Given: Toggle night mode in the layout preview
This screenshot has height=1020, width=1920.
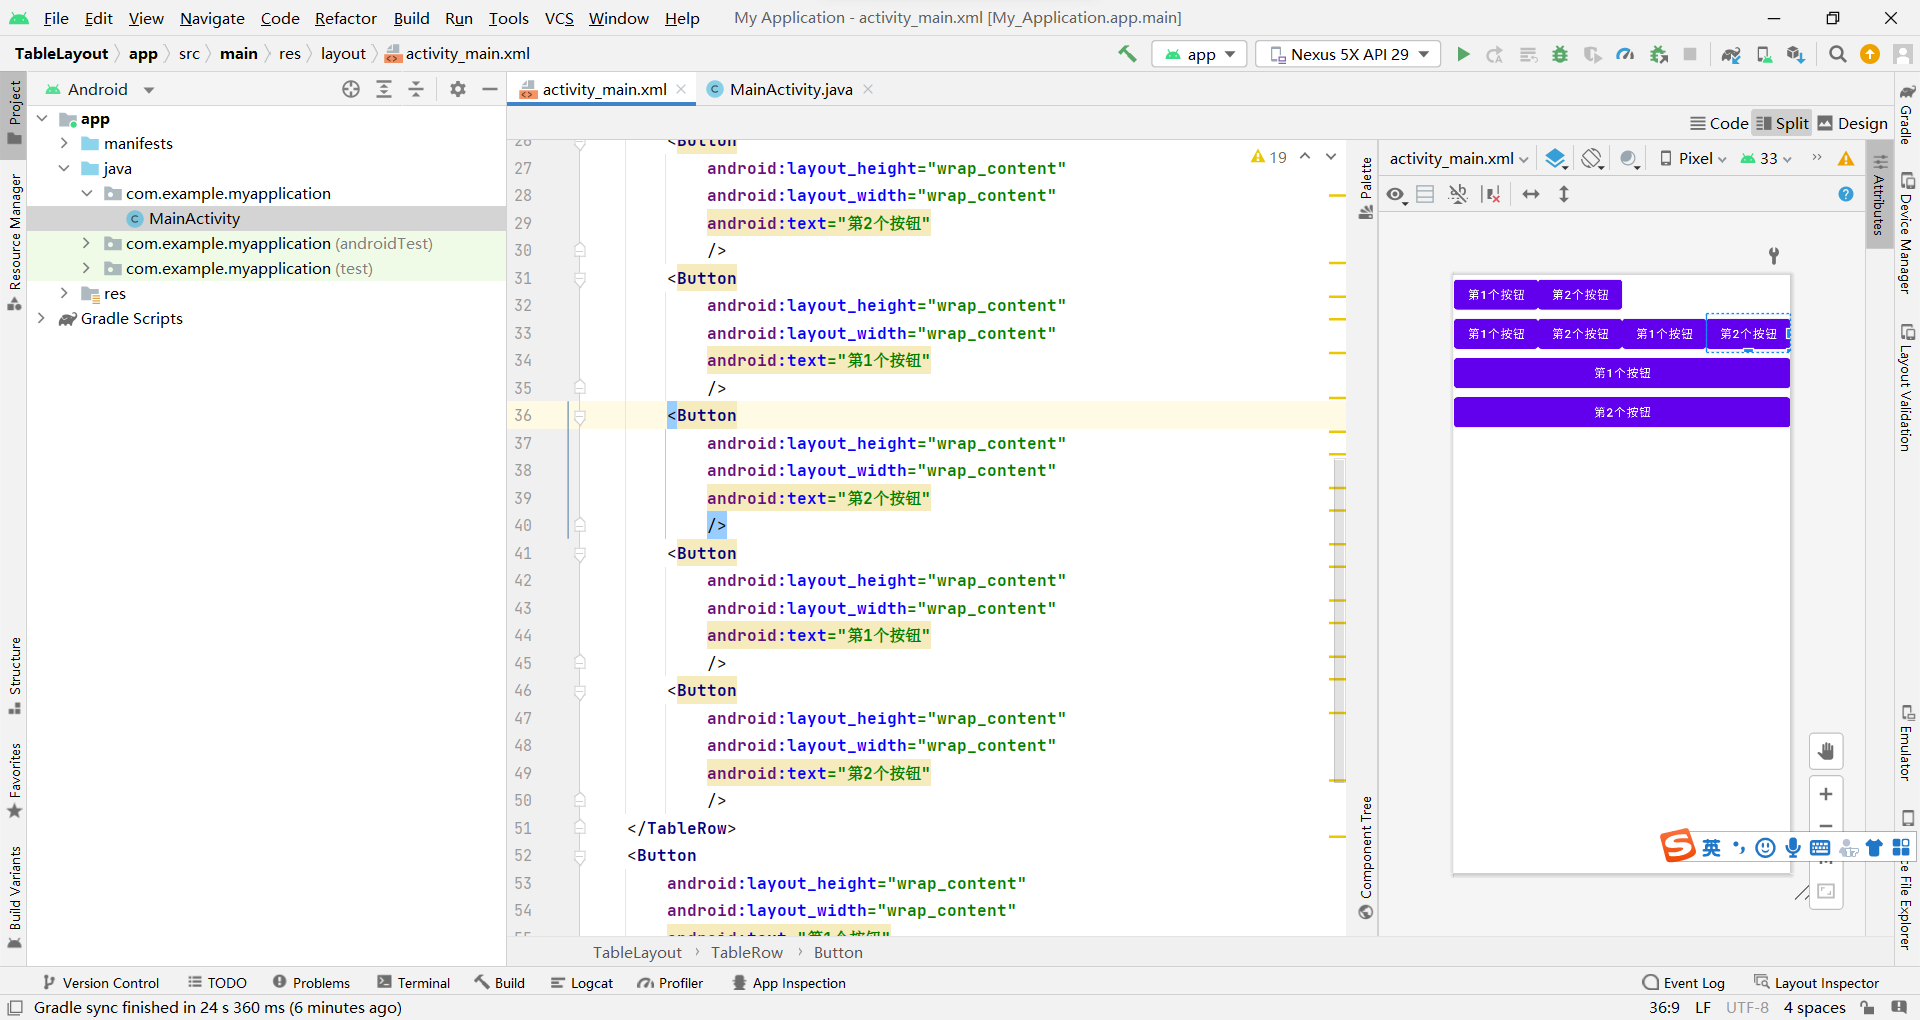Looking at the screenshot, I should click(x=1629, y=158).
